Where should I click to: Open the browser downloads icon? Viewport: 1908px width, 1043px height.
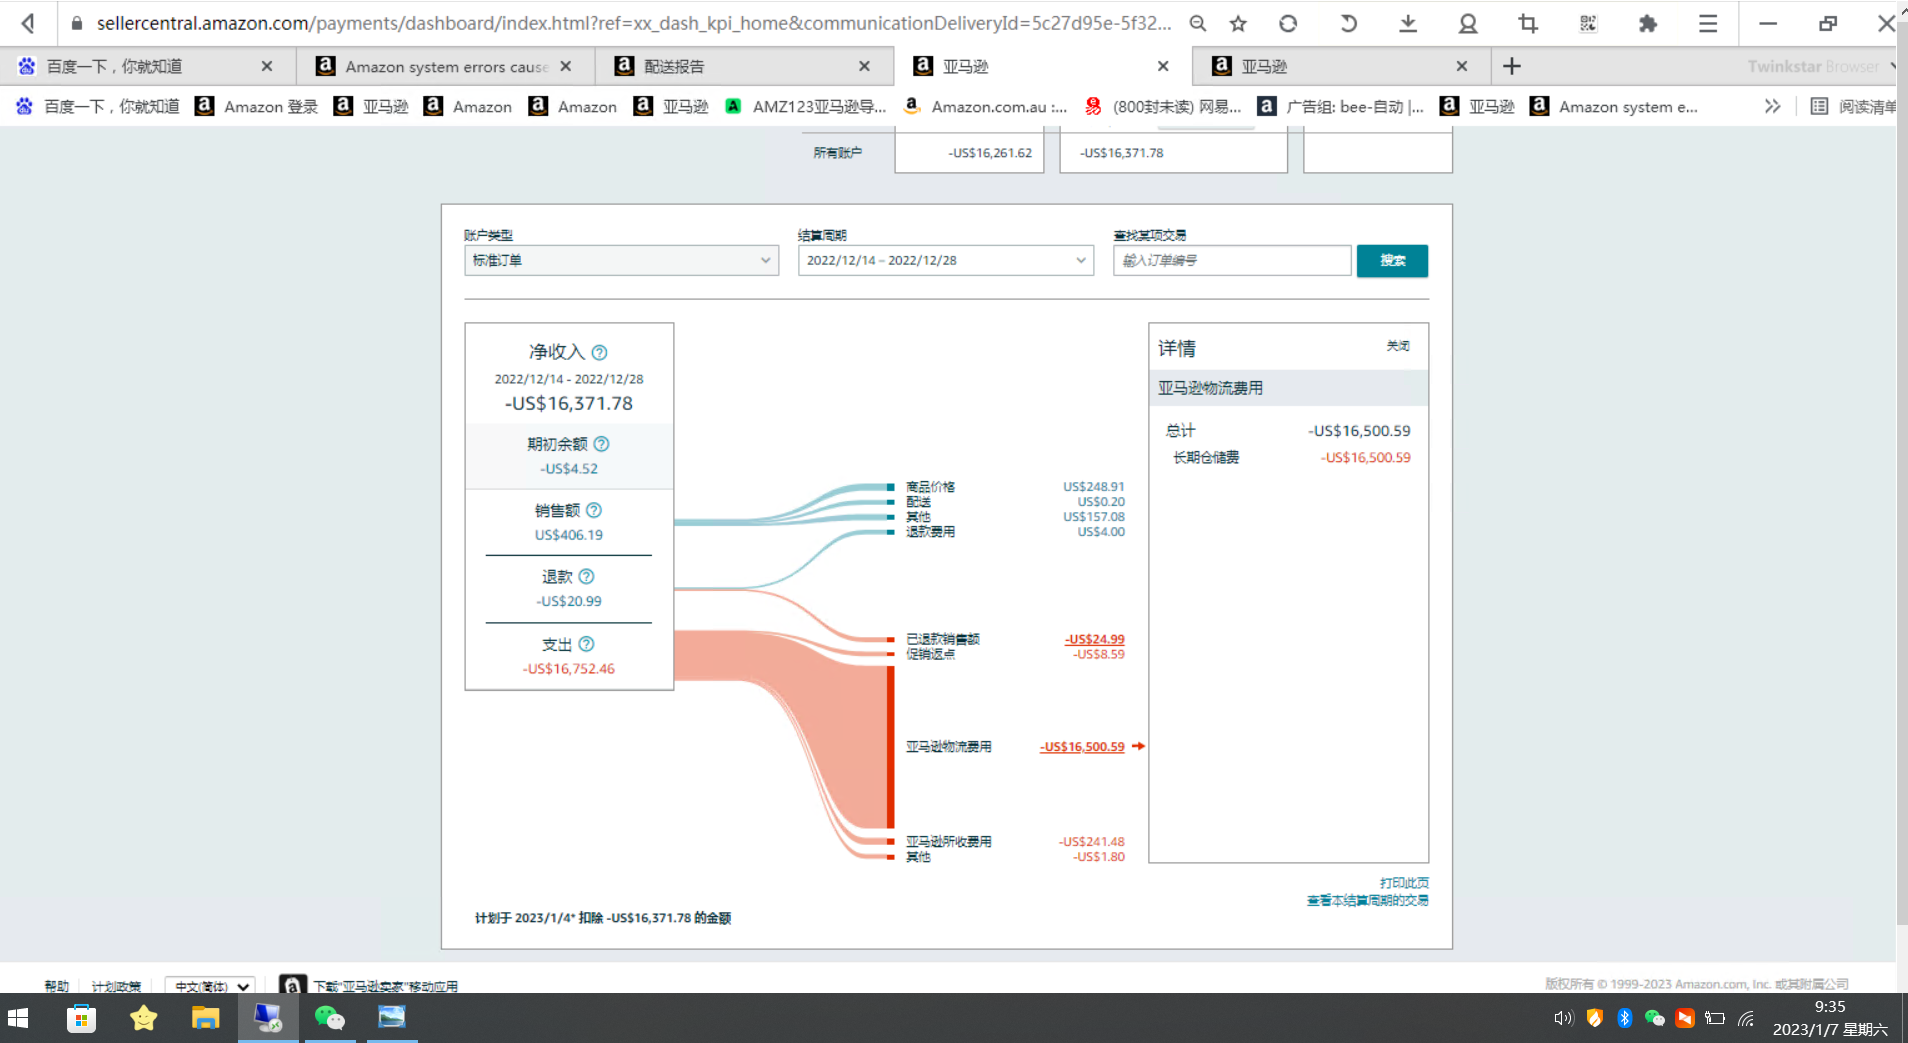click(1408, 23)
